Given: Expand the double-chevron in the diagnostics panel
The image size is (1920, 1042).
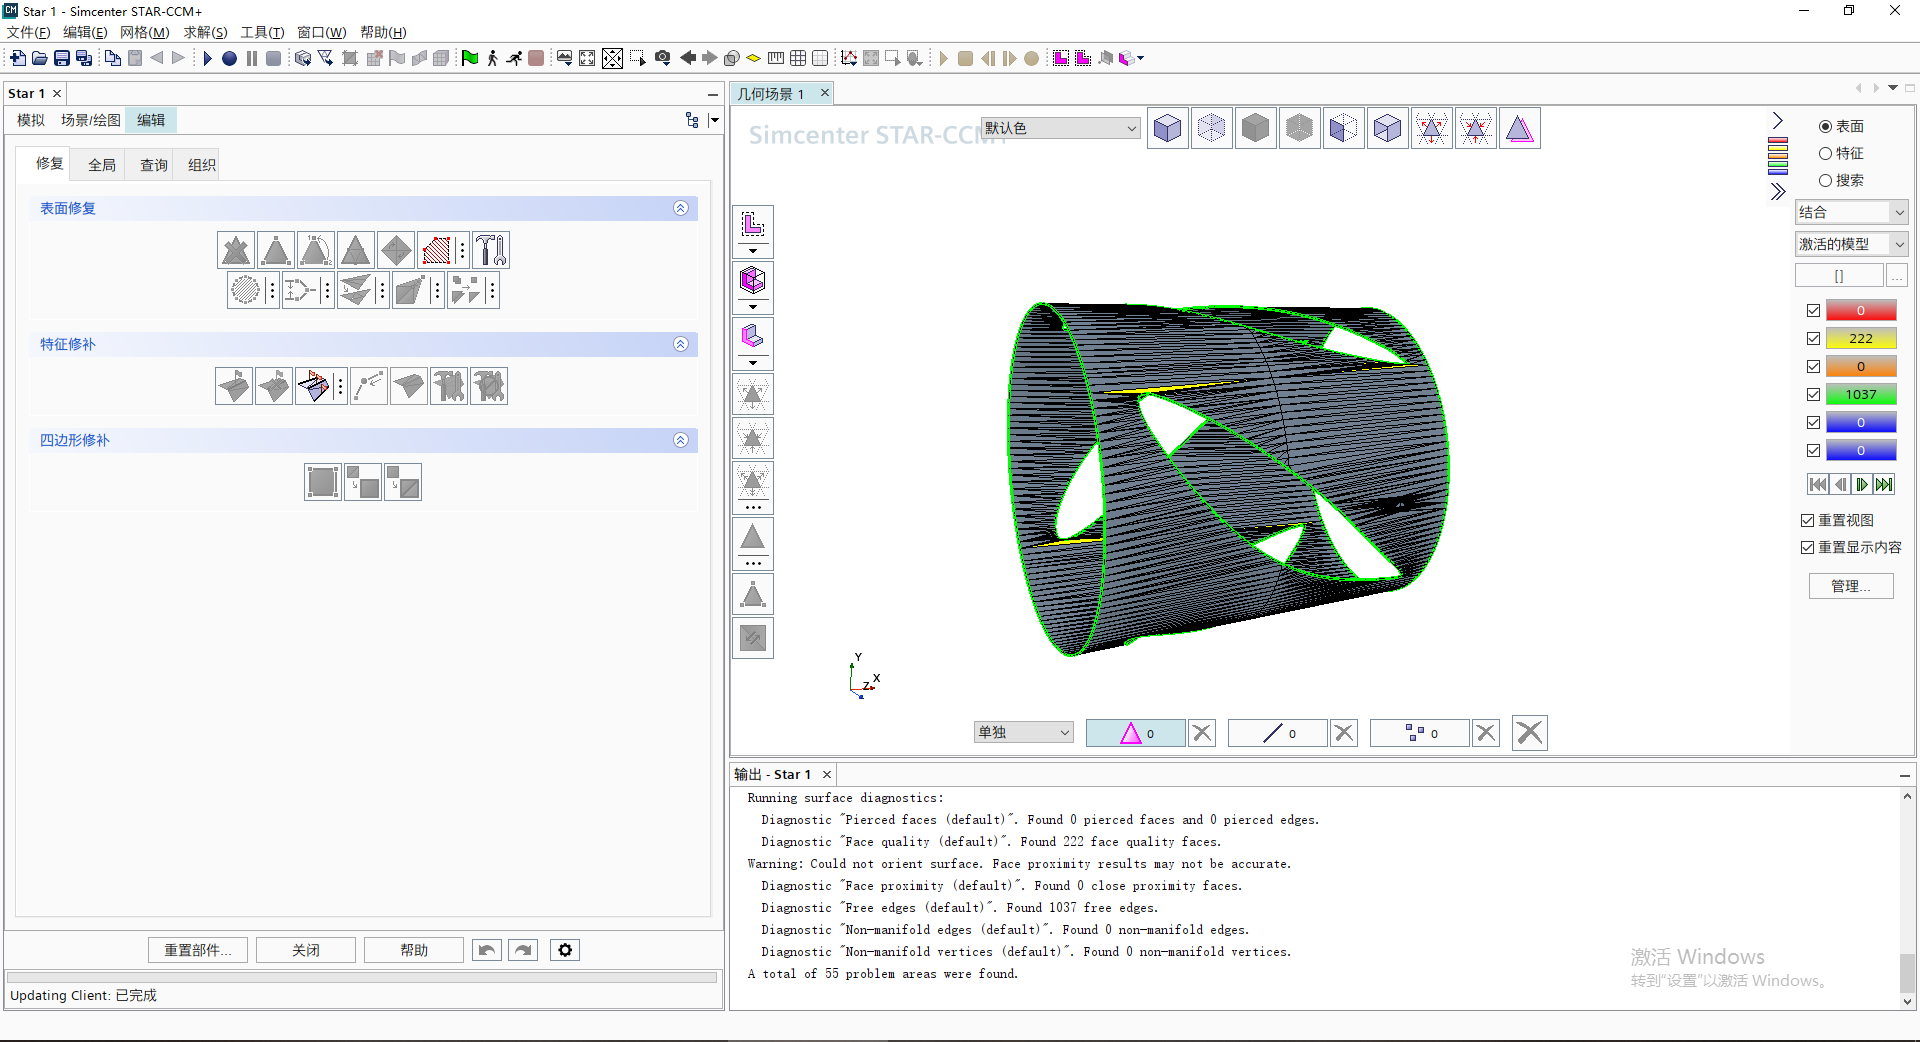Looking at the screenshot, I should click(x=1777, y=192).
